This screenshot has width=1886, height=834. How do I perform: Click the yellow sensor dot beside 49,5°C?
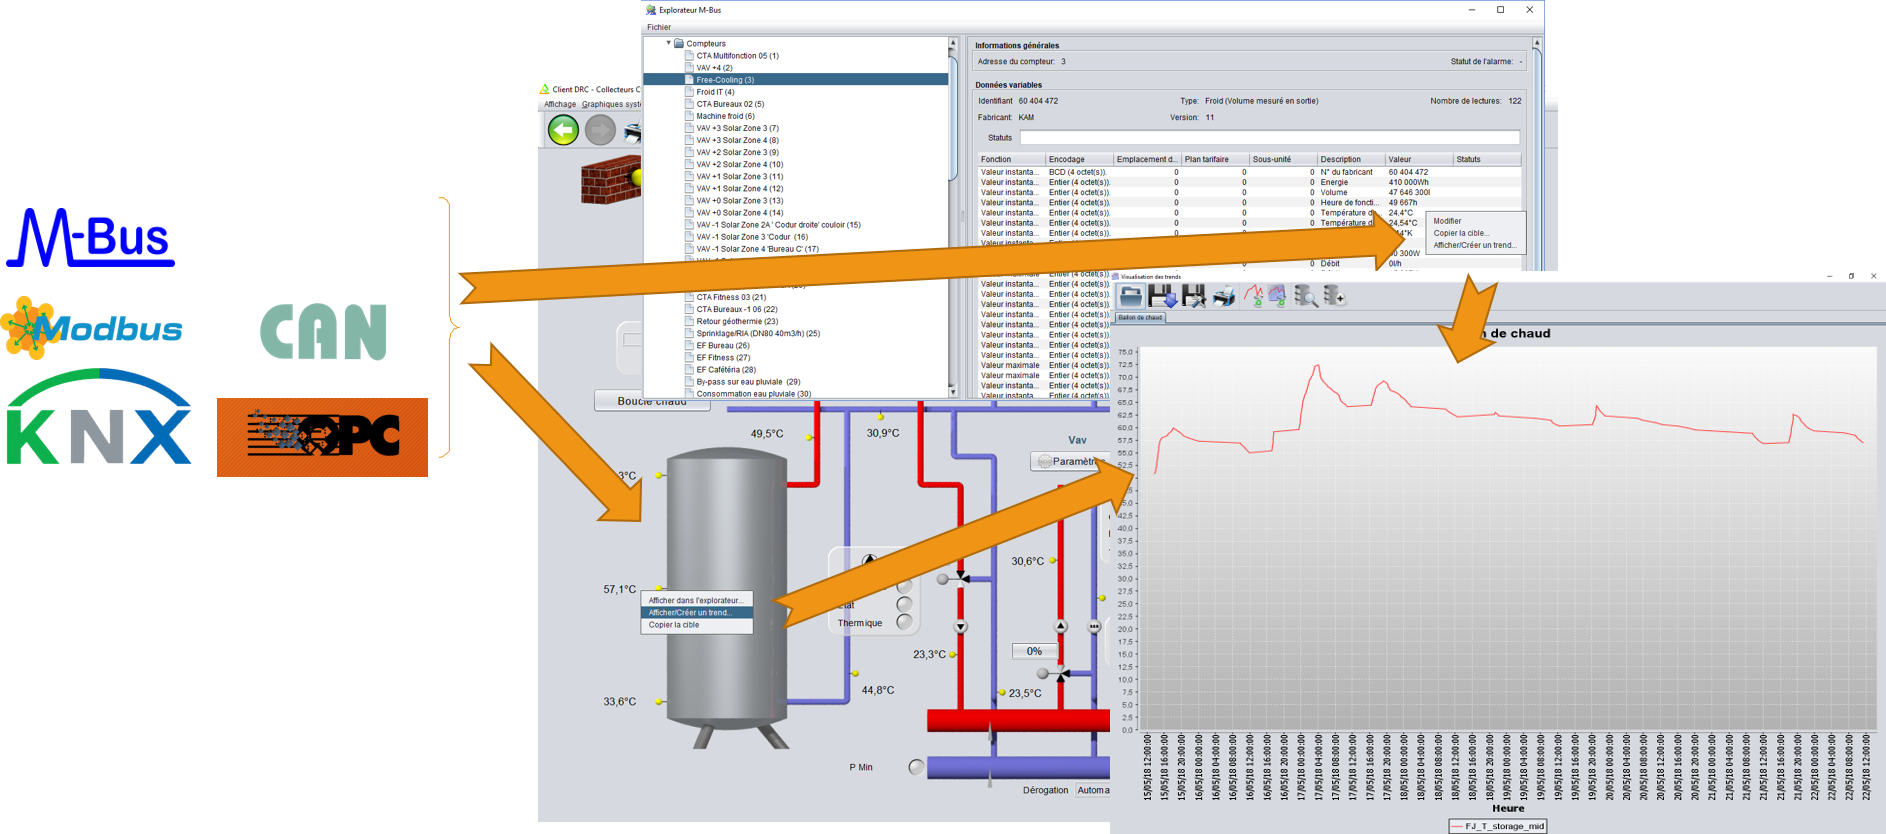(809, 437)
